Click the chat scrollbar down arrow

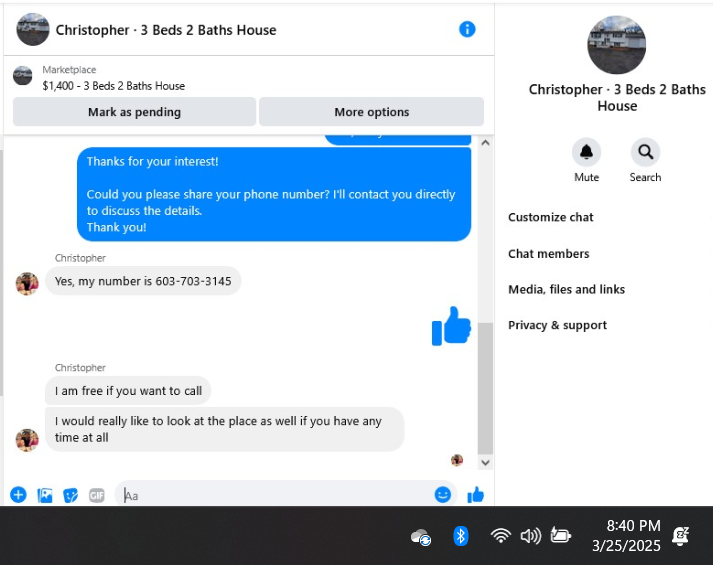[485, 463]
